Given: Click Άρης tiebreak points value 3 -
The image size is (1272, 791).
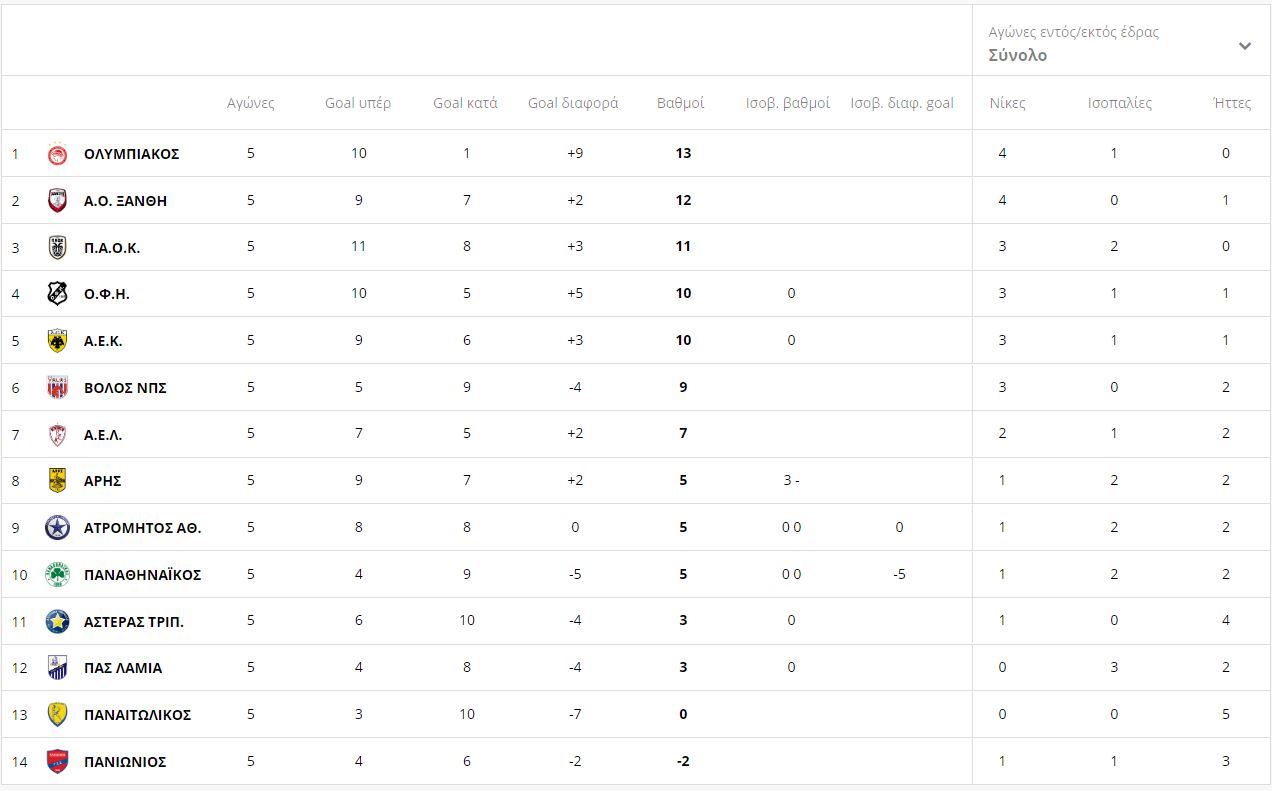Looking at the screenshot, I should pos(791,481).
